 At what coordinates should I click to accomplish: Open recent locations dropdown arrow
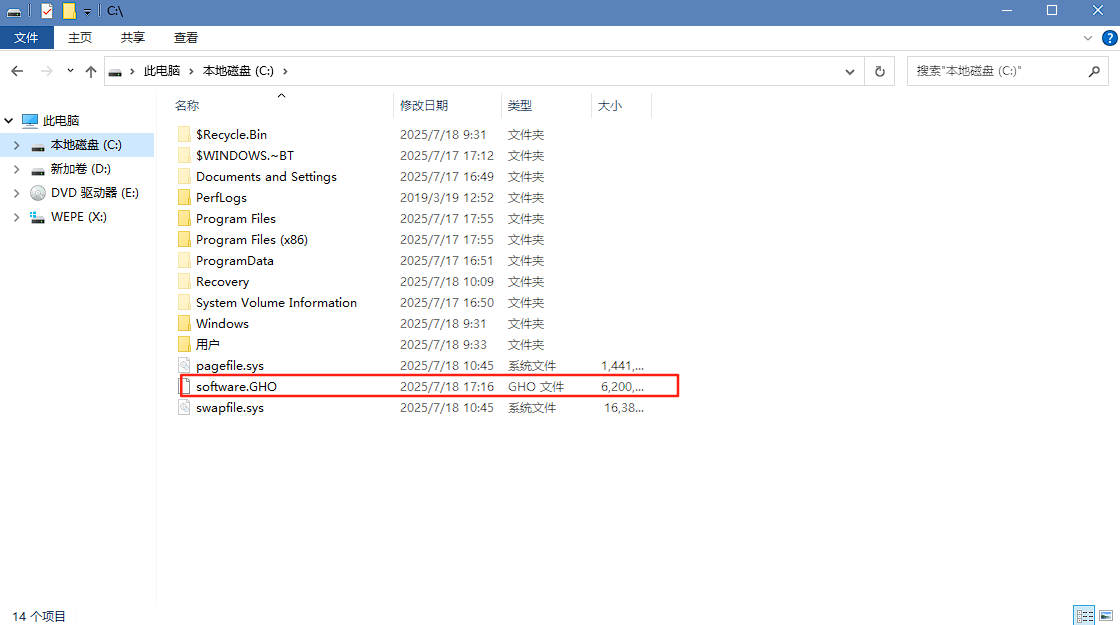click(70, 72)
